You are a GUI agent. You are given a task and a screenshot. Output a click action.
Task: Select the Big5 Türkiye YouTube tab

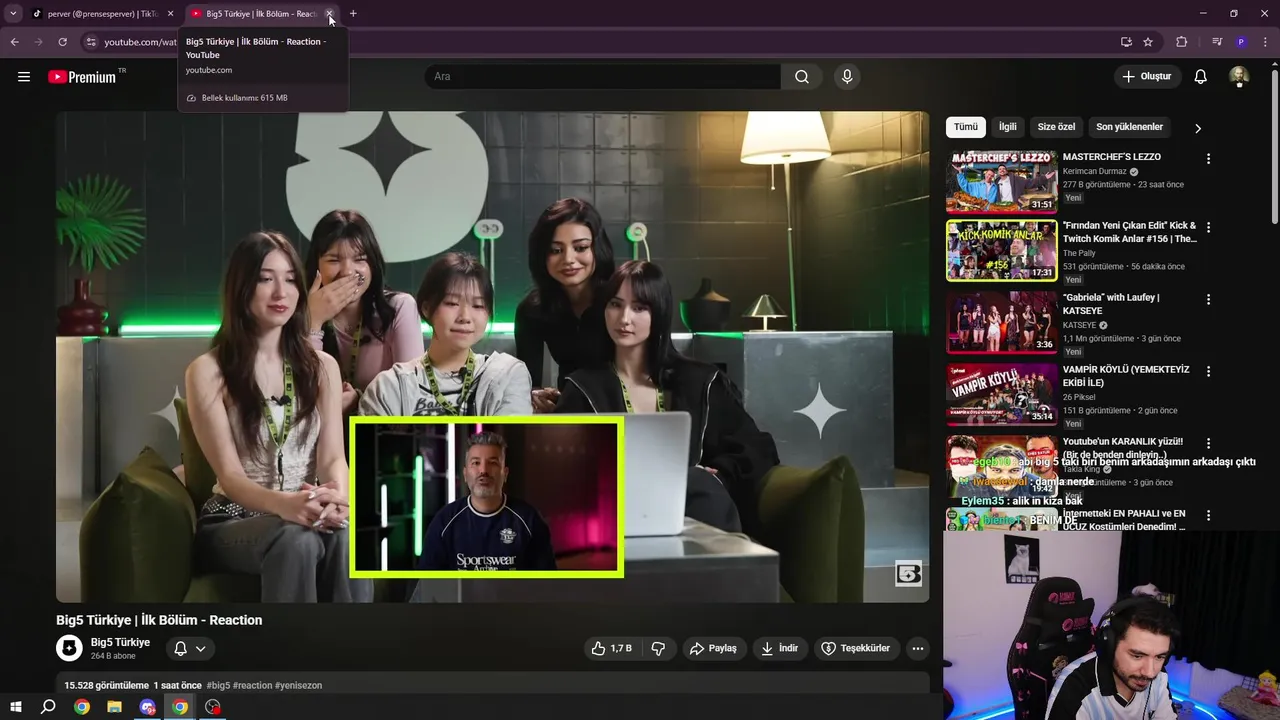(x=260, y=14)
